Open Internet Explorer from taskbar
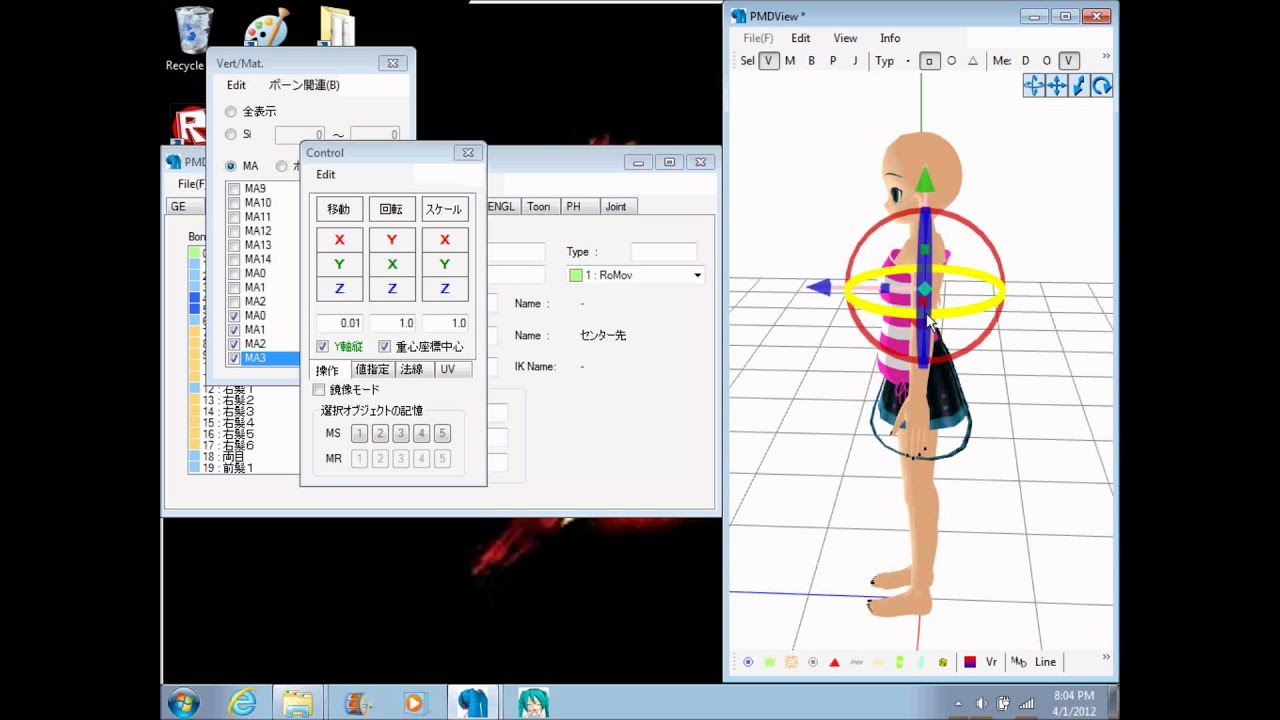This screenshot has height=720, width=1280. click(243, 703)
